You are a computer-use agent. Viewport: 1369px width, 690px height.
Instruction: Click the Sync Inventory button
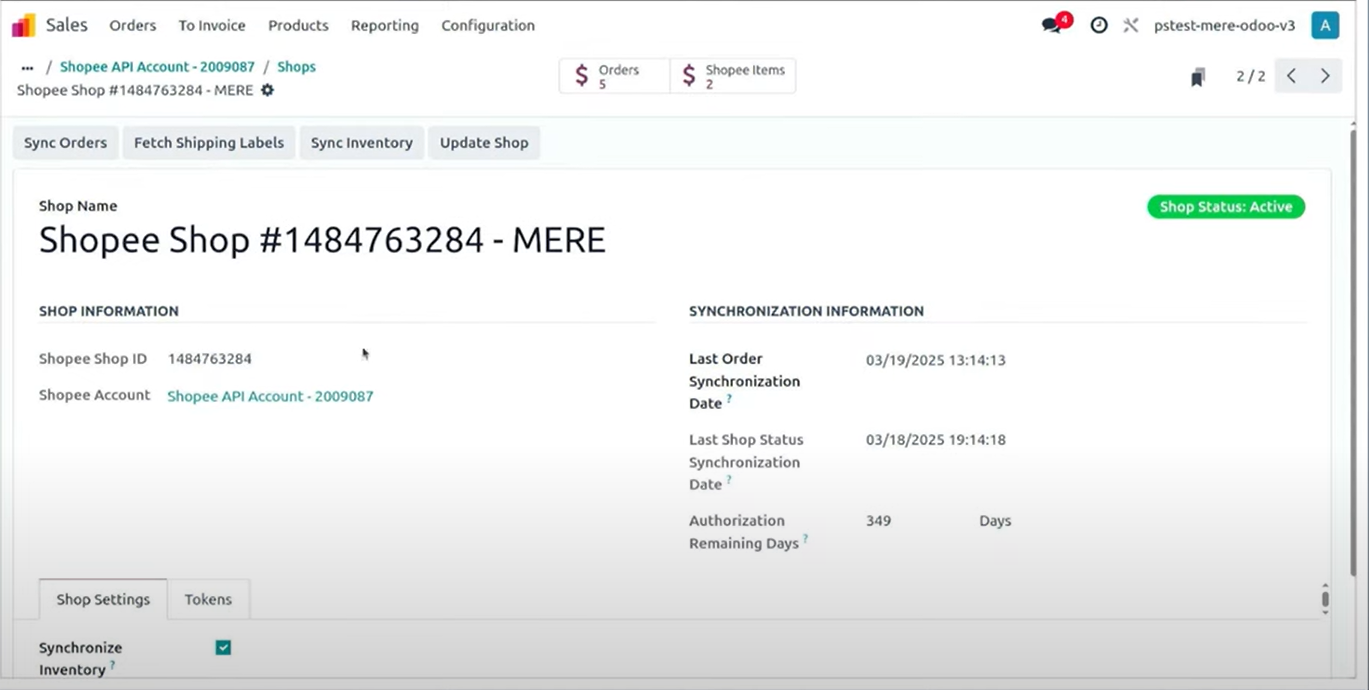(x=362, y=143)
